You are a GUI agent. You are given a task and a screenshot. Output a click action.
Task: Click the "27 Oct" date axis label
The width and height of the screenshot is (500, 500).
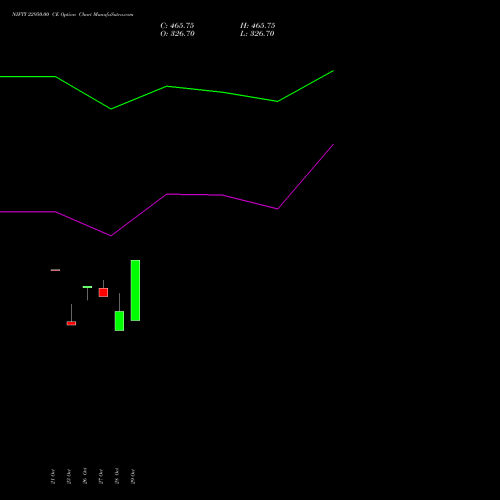click(x=101, y=476)
